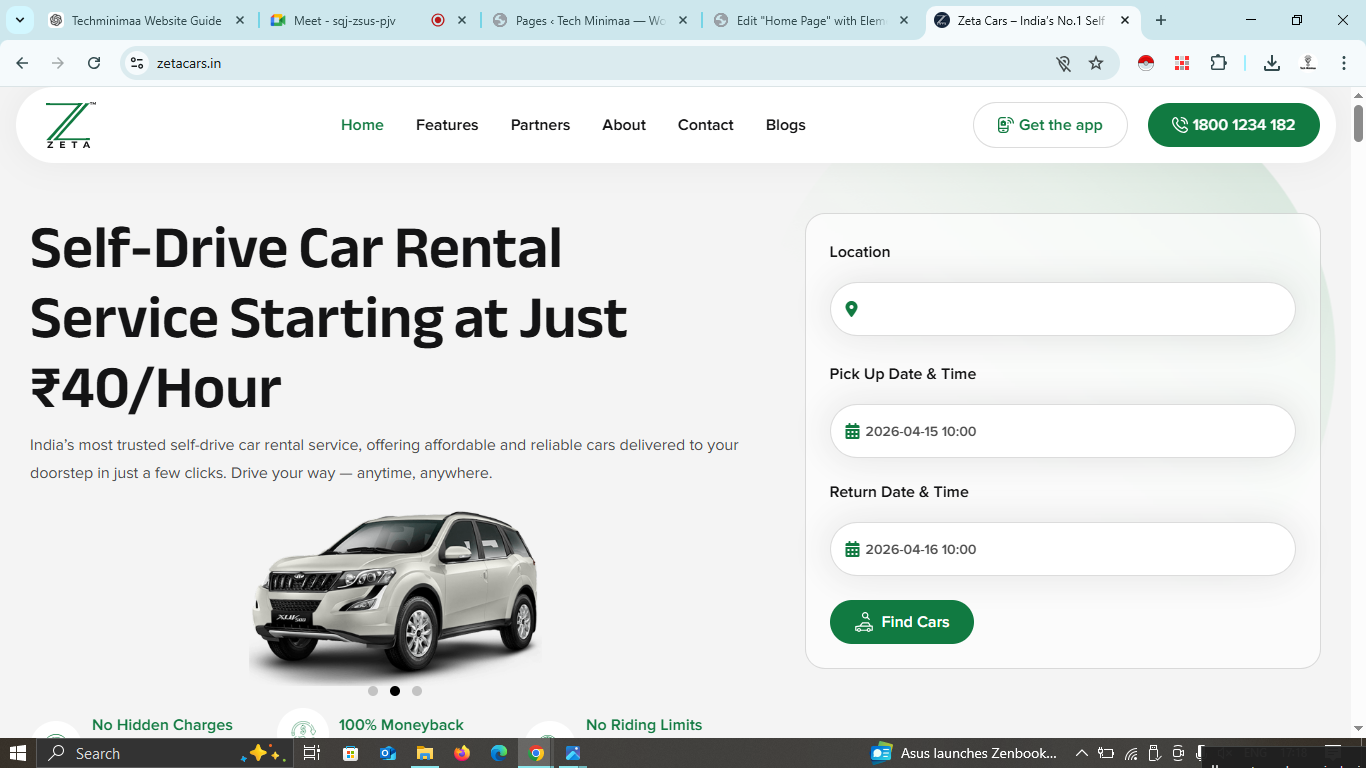
Task: Reload the page with refresh icon
Action: (x=94, y=63)
